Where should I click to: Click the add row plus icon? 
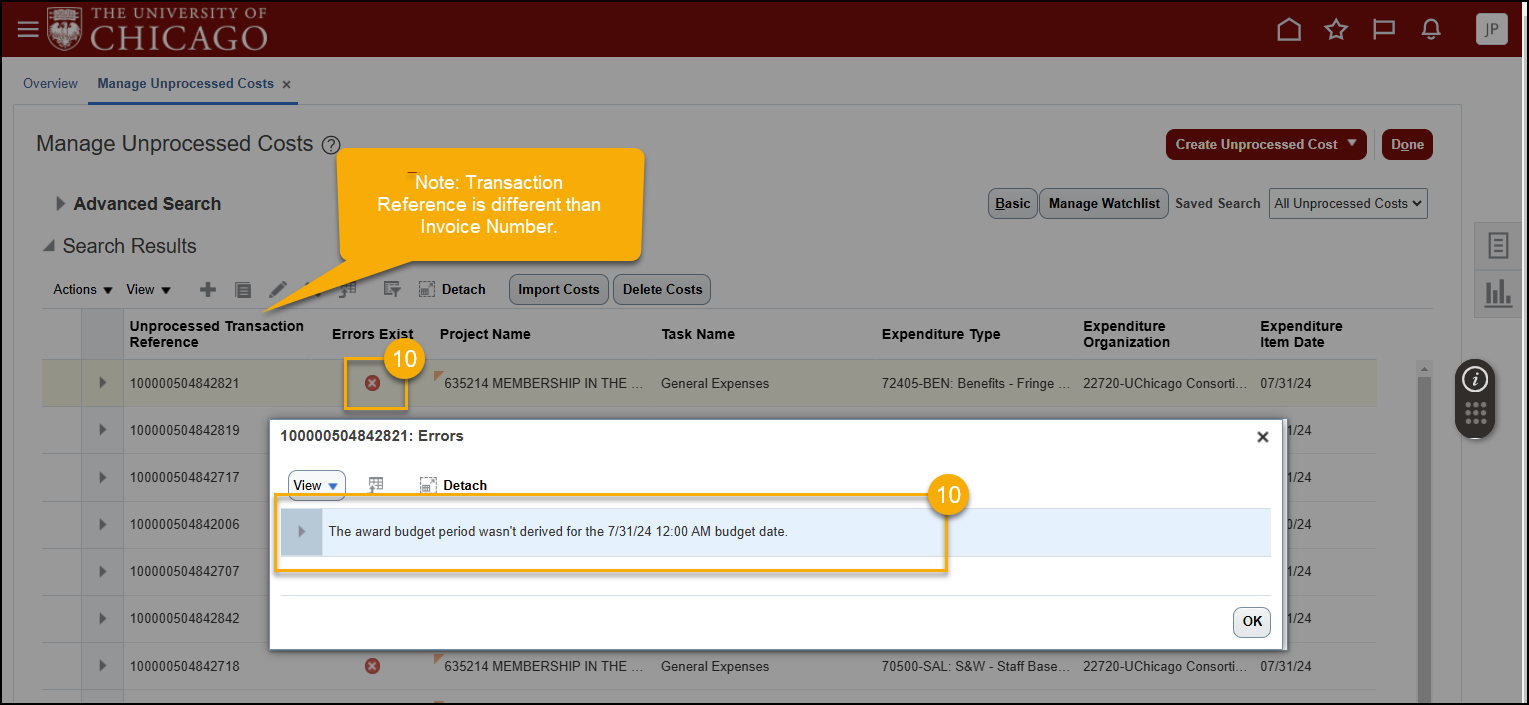point(207,289)
